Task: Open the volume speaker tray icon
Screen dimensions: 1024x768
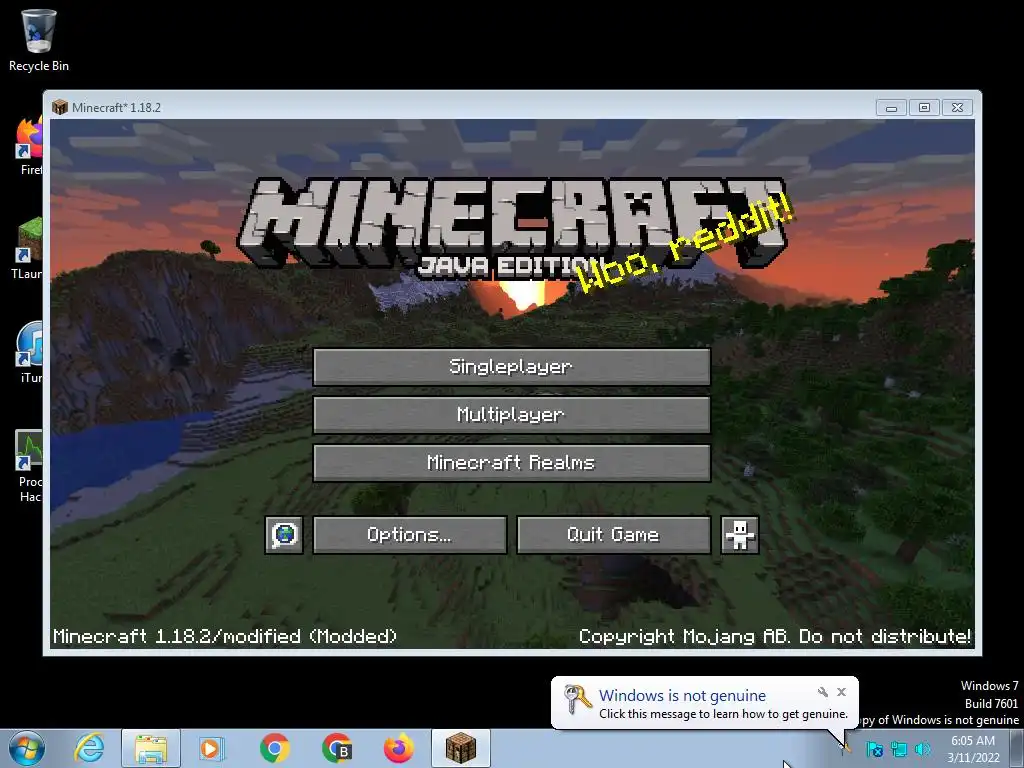Action: point(923,749)
